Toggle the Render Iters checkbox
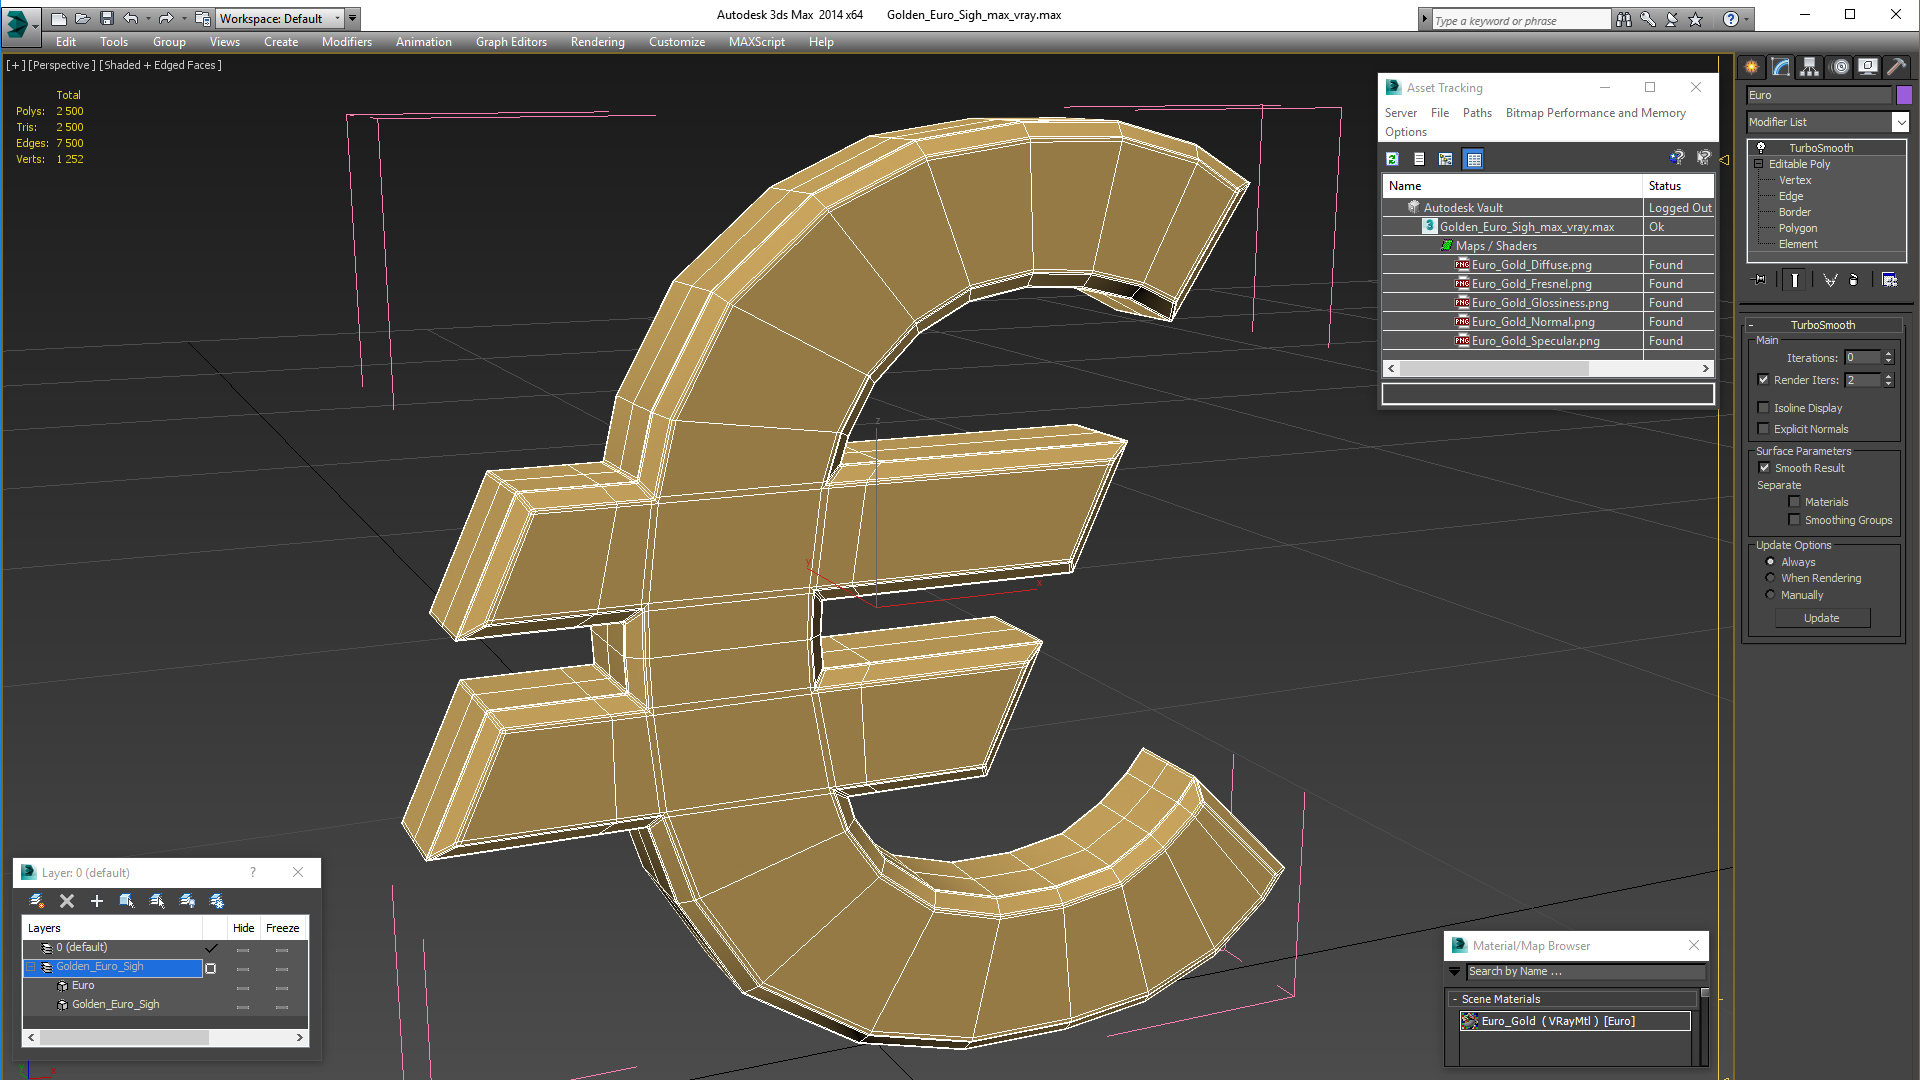This screenshot has height=1080, width=1920. coord(1764,380)
